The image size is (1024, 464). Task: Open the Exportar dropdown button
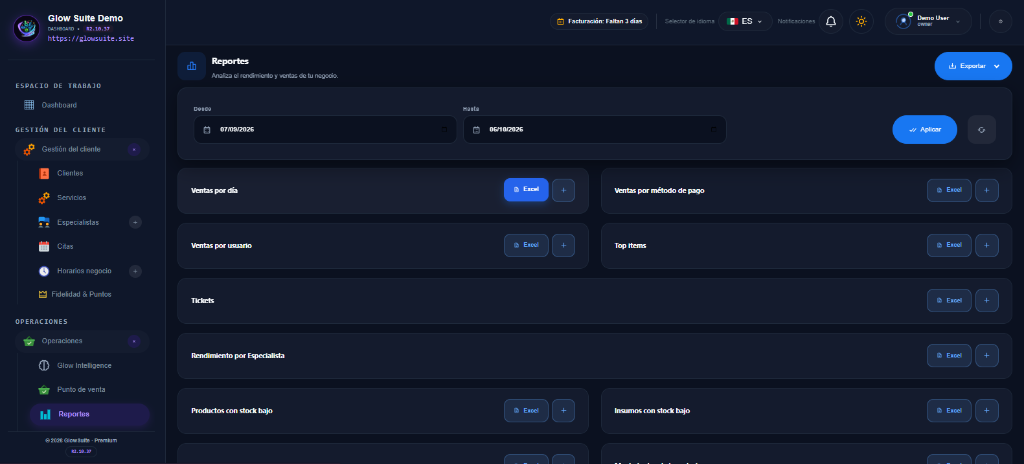(973, 66)
